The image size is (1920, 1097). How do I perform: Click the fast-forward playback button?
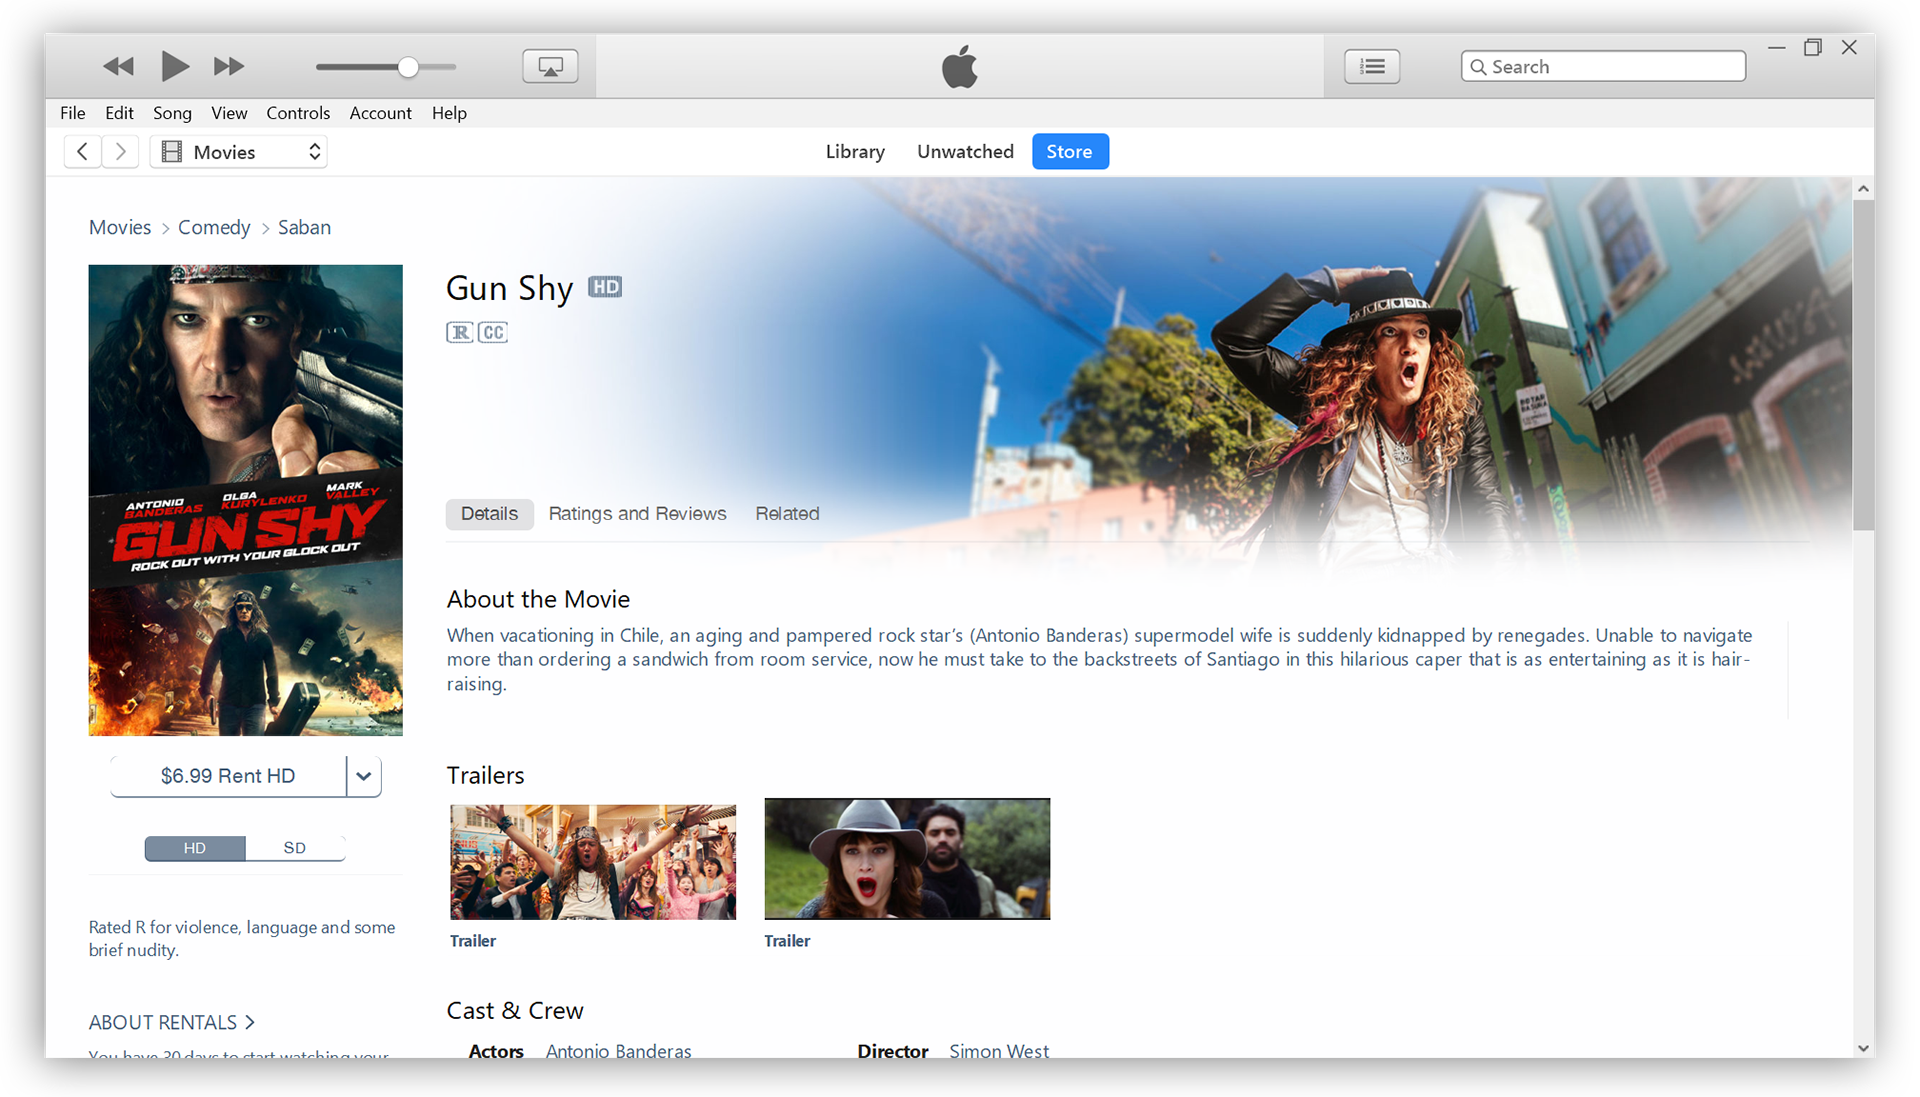pos(229,66)
